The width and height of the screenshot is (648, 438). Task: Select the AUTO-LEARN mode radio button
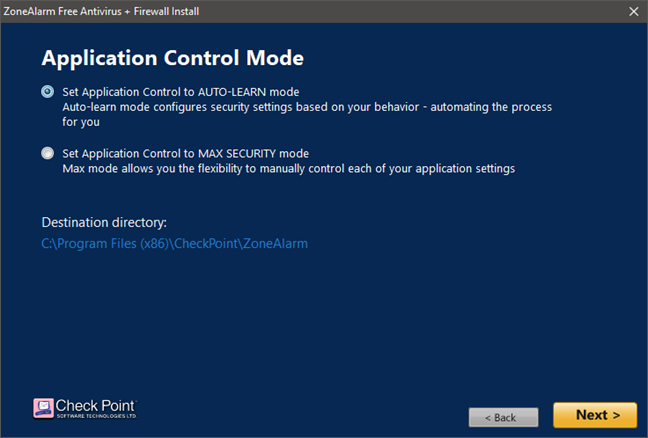48,91
